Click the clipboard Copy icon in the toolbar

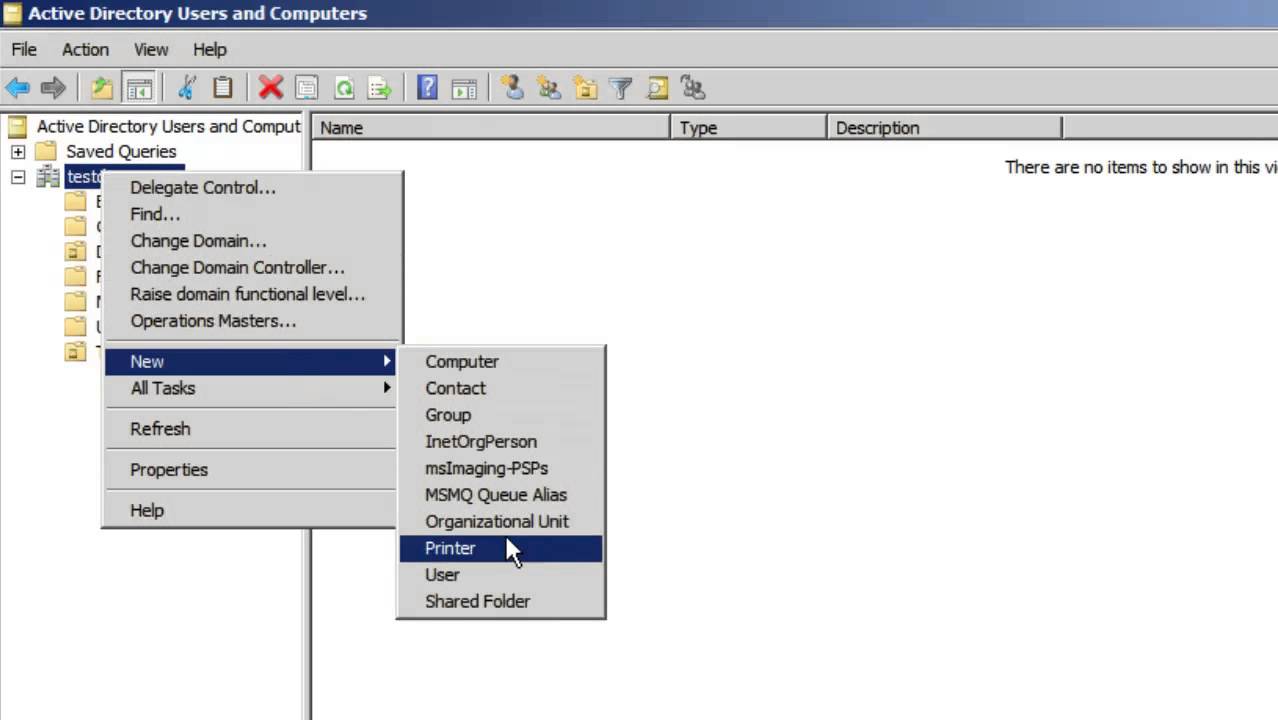tap(222, 88)
